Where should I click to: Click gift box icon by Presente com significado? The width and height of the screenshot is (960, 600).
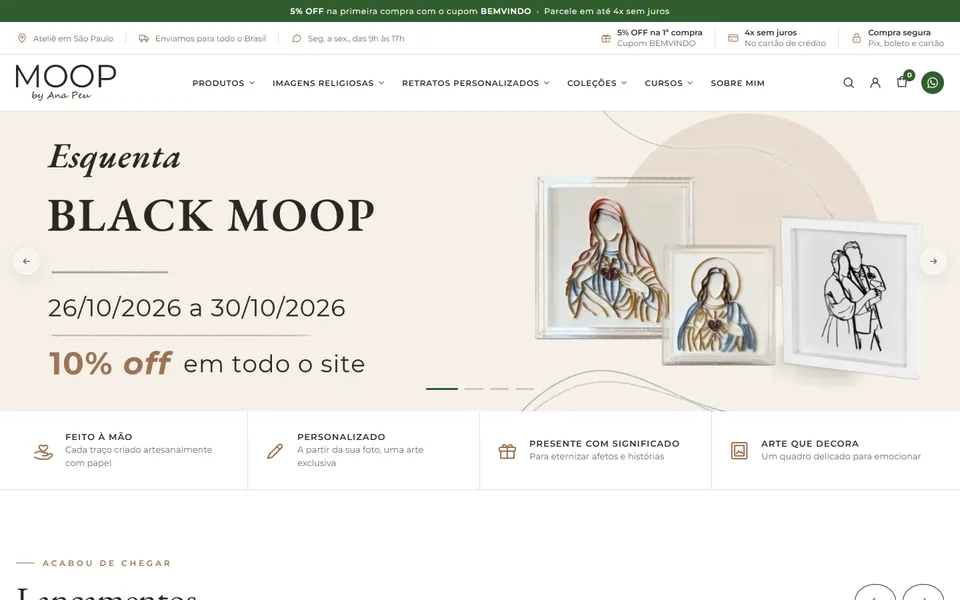click(507, 451)
